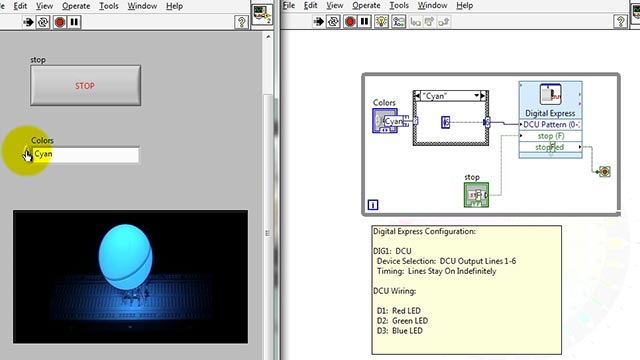Click the VI icon pane on front panel
Image resolution: width=640 pixels, height=360 pixels.
pos(262,15)
